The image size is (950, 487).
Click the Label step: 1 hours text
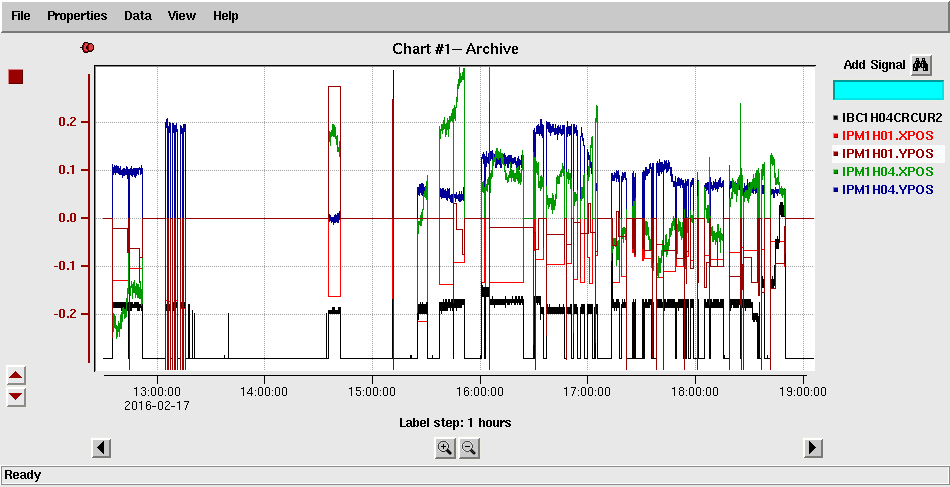[x=455, y=423]
